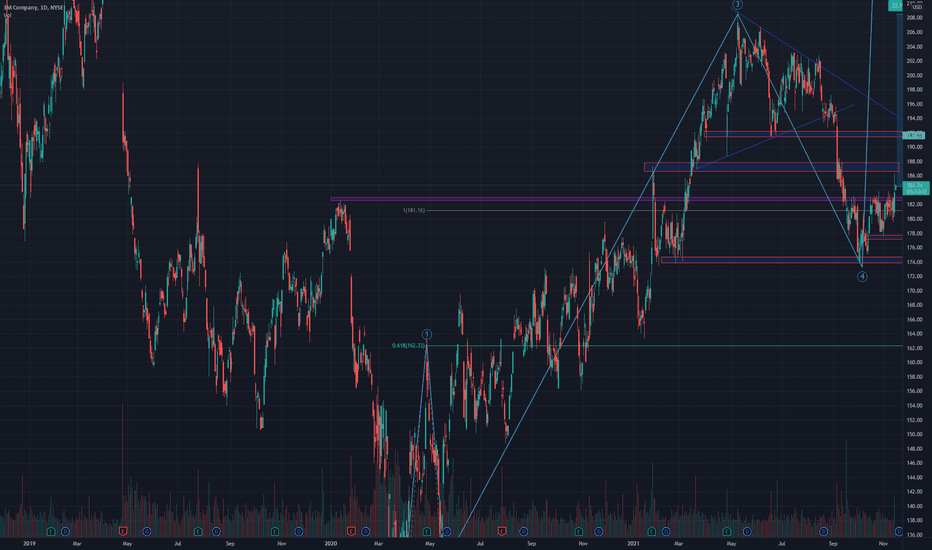932x550 pixels.
Task: Show the earnings marker before Nov 2019
Action: (275, 531)
